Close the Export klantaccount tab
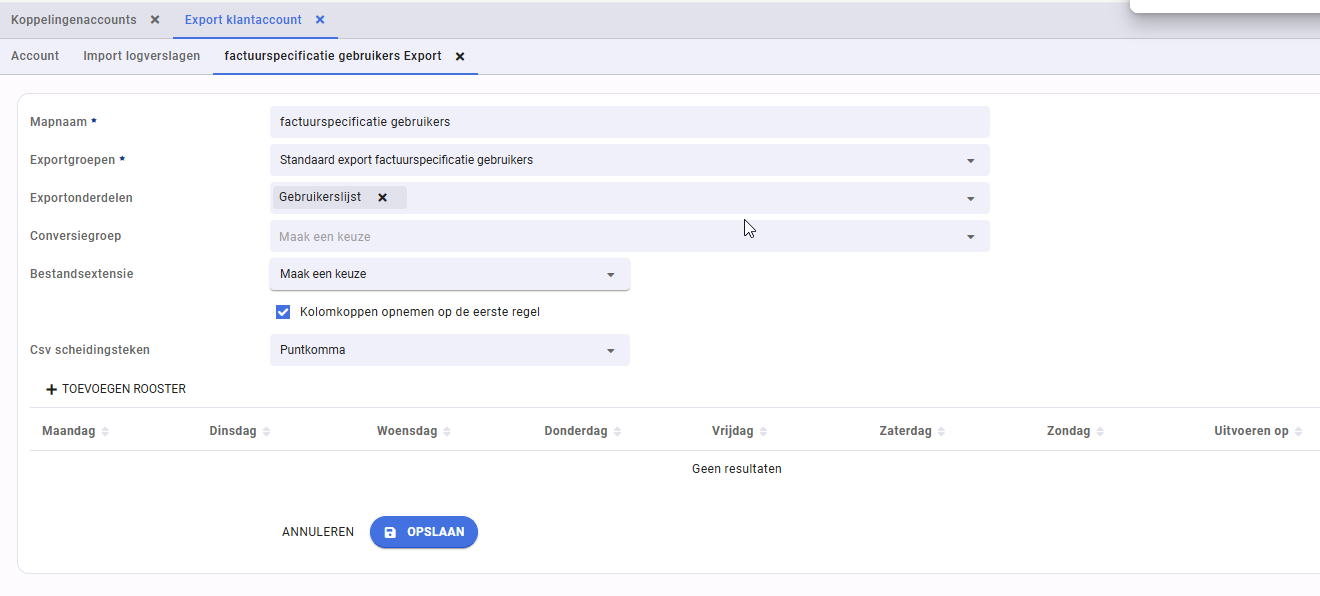1320x596 pixels. [x=320, y=20]
